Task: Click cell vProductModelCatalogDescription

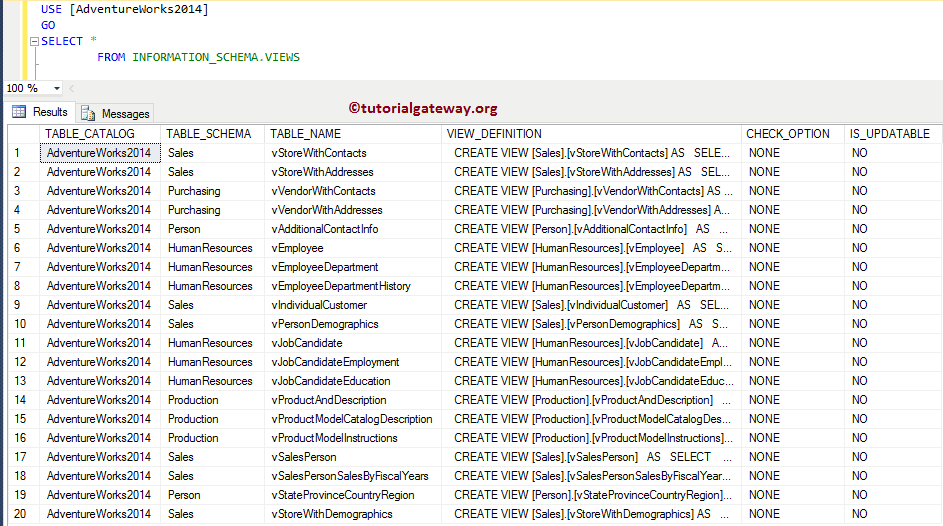Action: click(353, 419)
